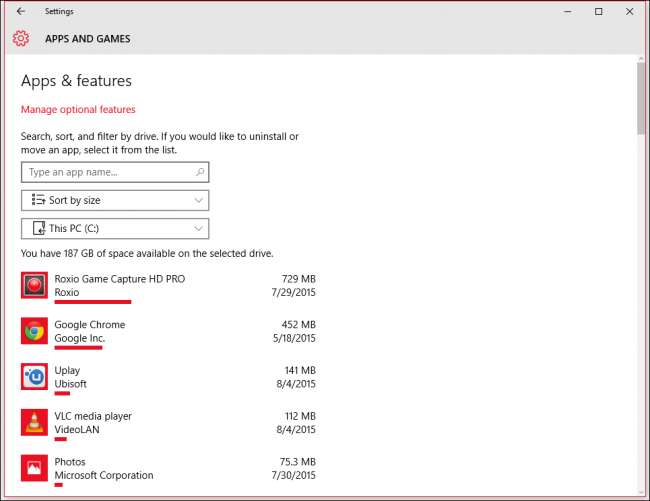Screen dimensions: 650x501
Task: Click the VideoLAN publisher text
Action: 77,430
